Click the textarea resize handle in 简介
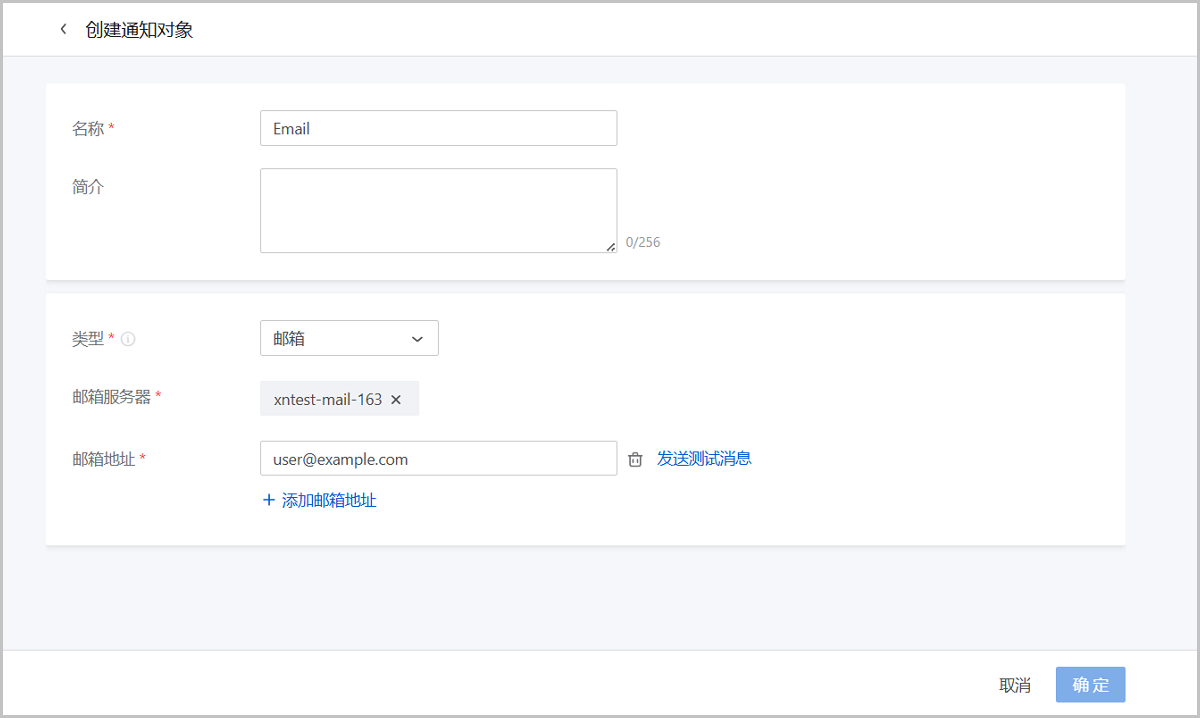The image size is (1200, 718). coord(610,246)
